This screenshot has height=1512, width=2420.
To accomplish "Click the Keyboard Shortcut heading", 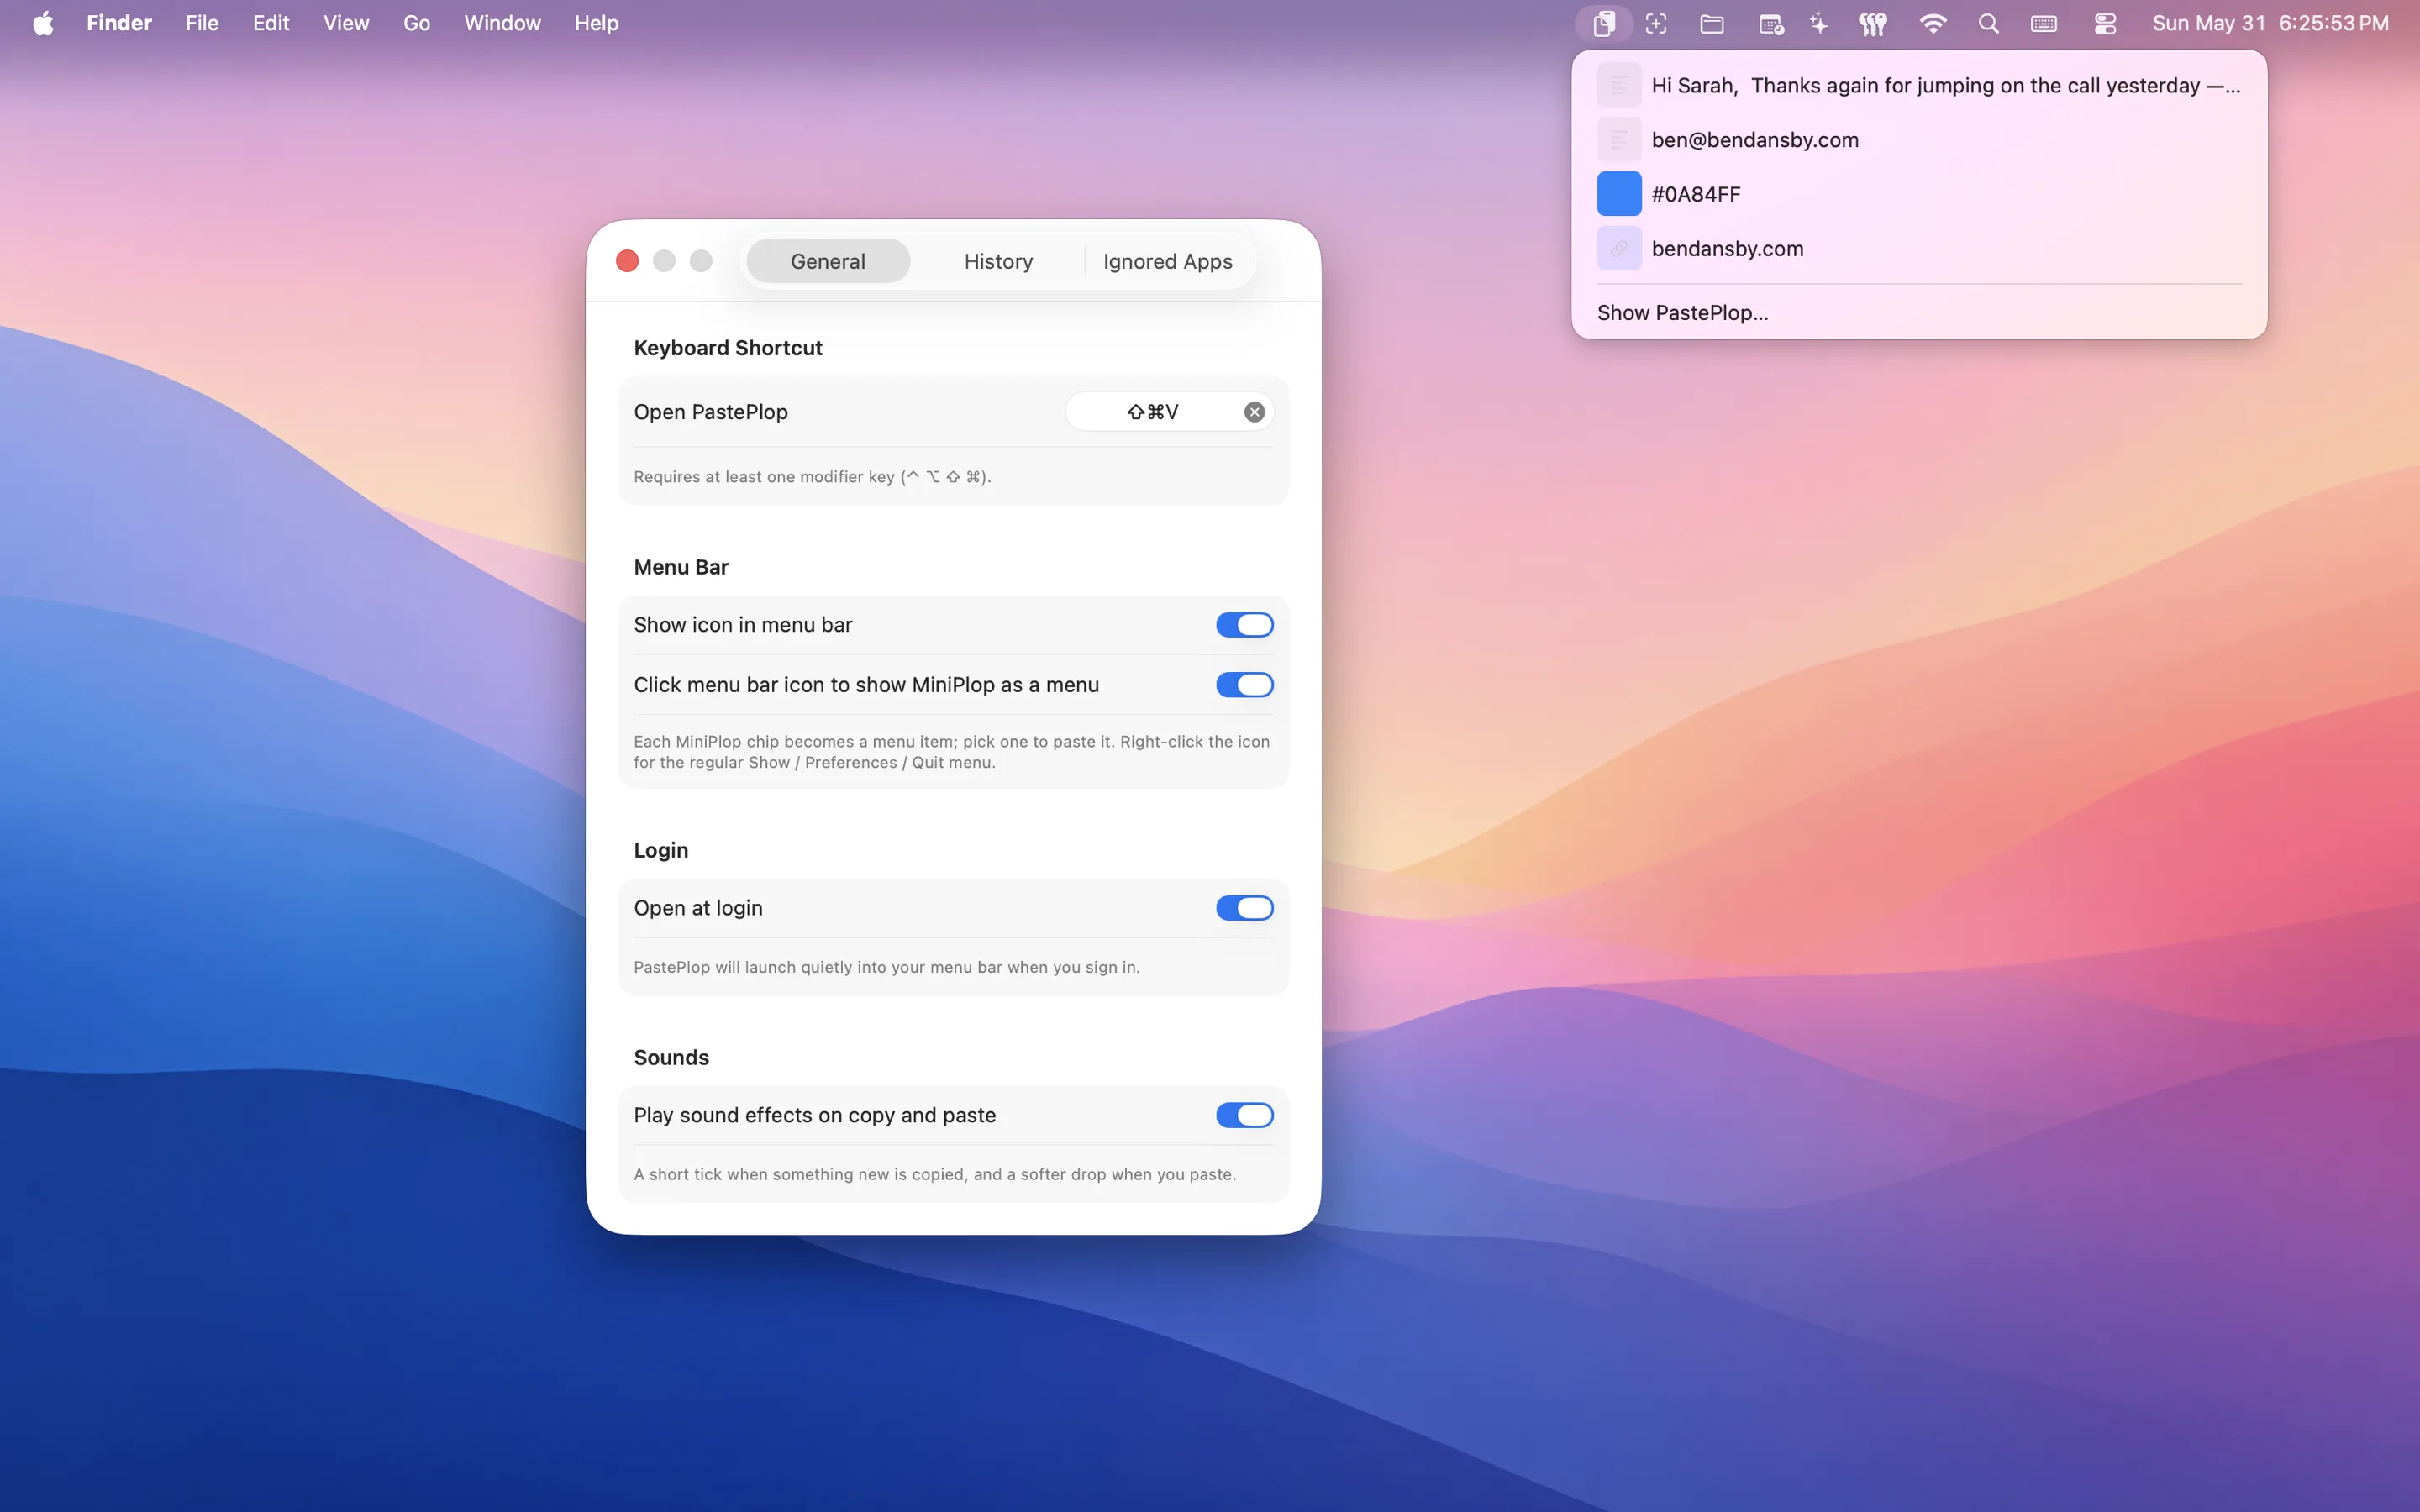I will tap(728, 348).
